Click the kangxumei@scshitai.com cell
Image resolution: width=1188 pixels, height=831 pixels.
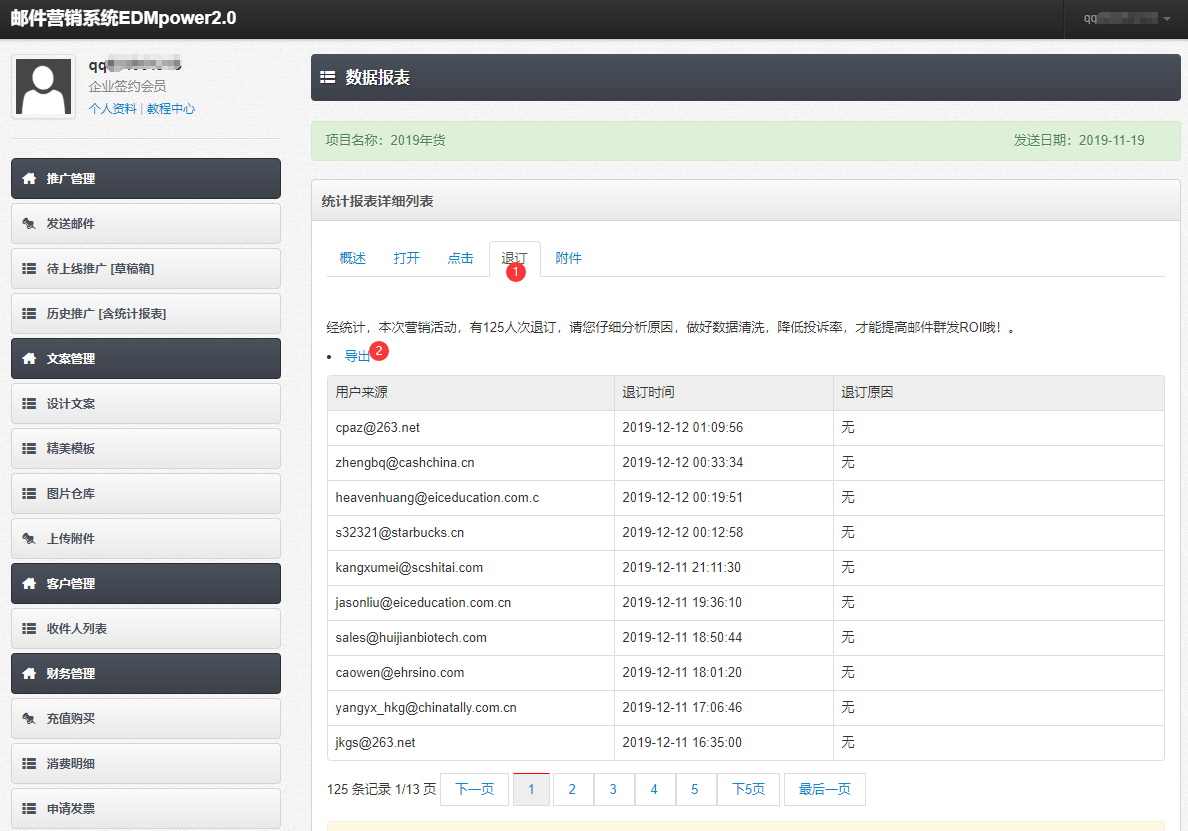click(471, 567)
